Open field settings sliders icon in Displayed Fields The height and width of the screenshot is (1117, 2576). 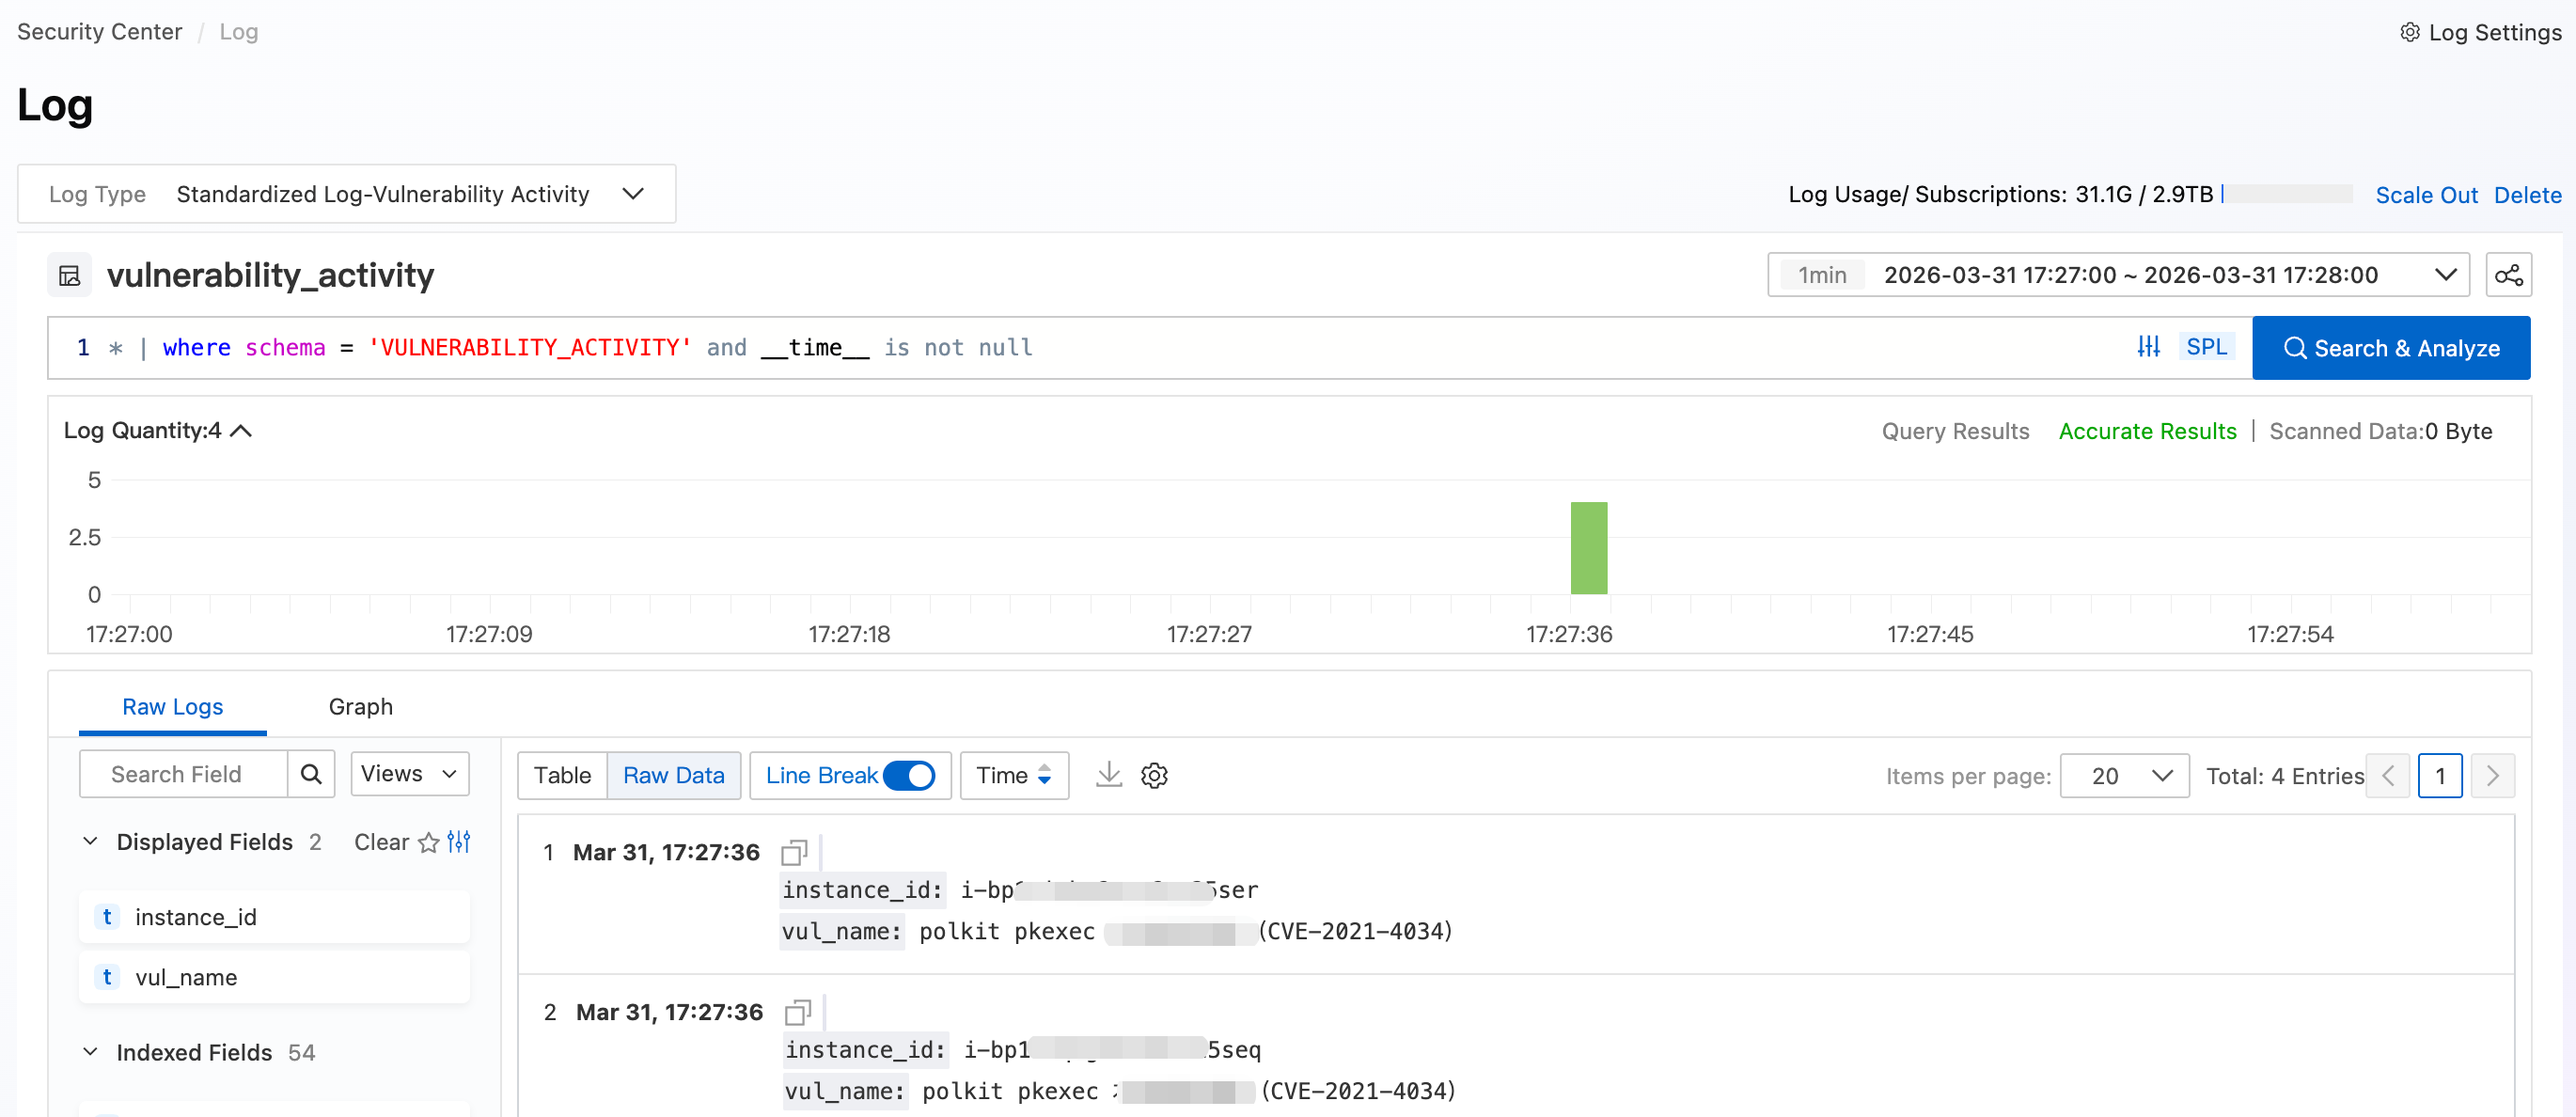coord(459,842)
